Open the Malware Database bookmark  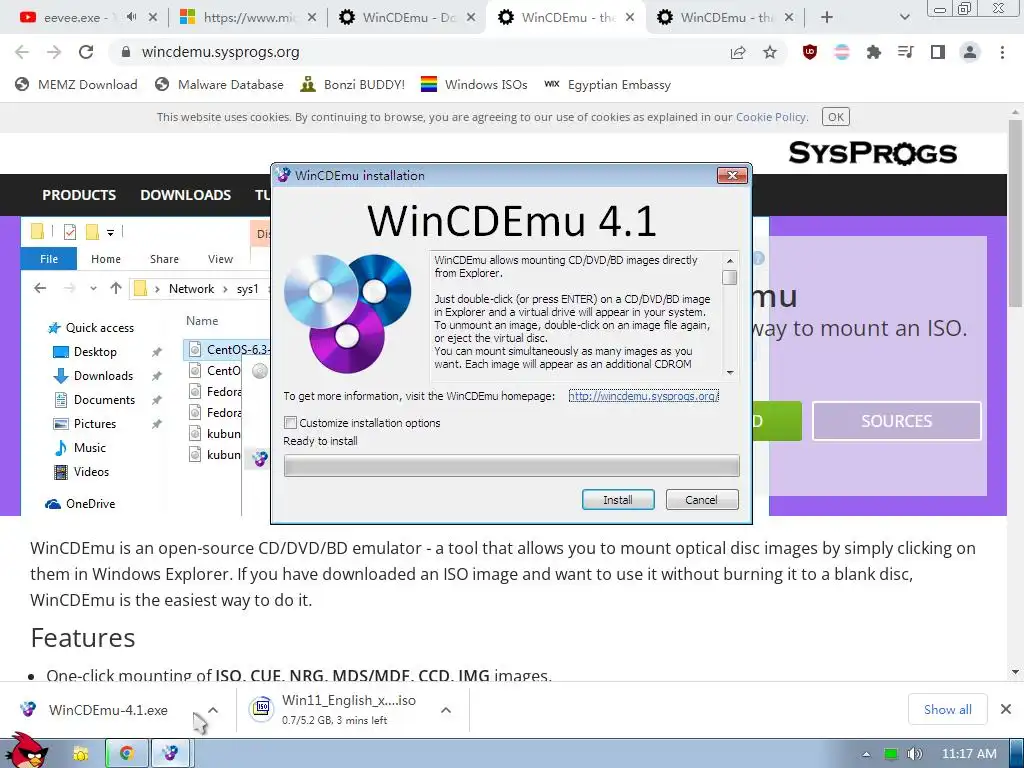point(219,84)
